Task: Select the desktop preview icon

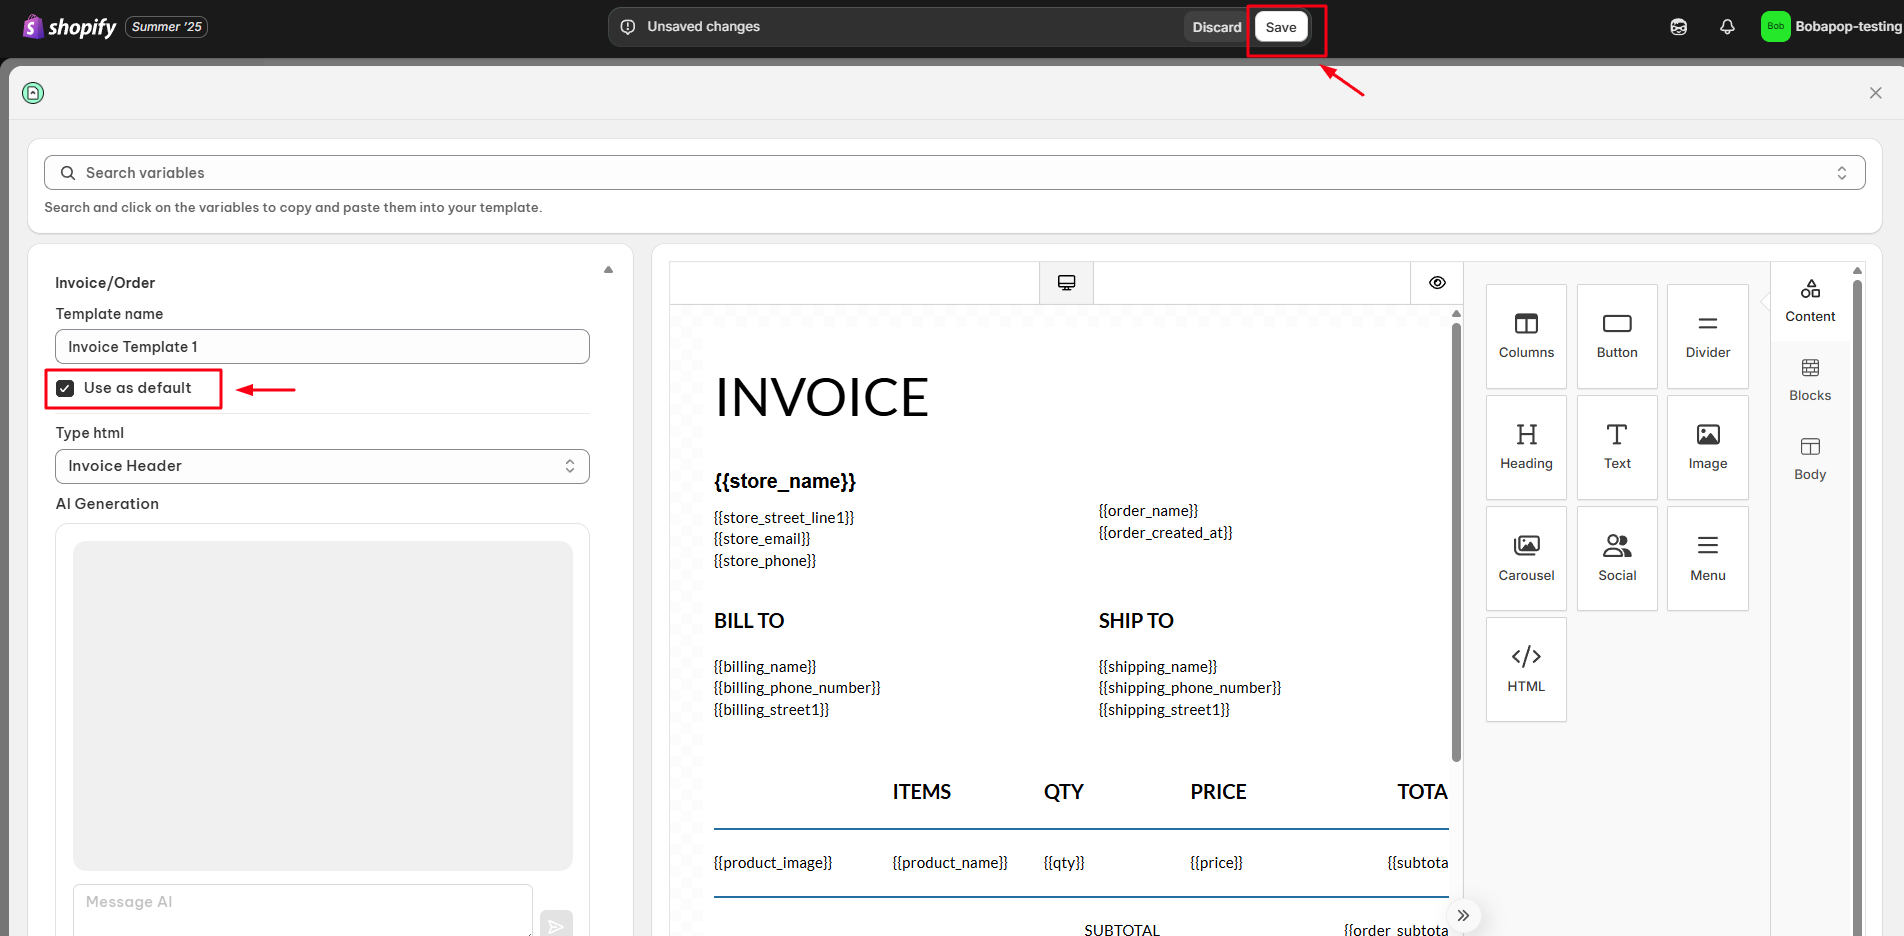Action: click(1067, 283)
